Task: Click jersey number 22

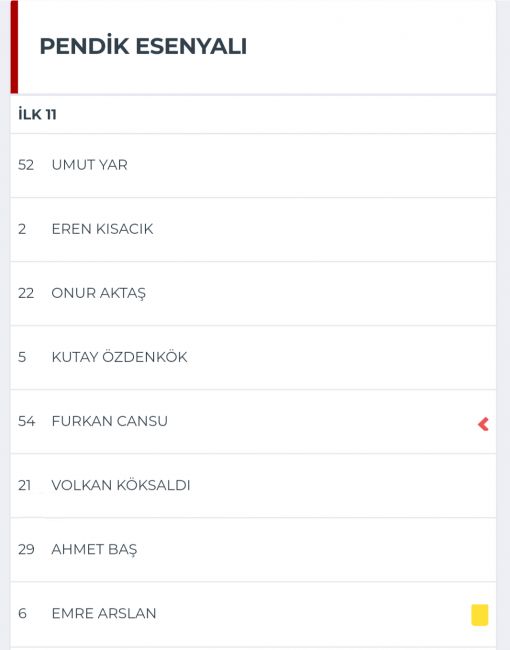Action: click(x=26, y=293)
